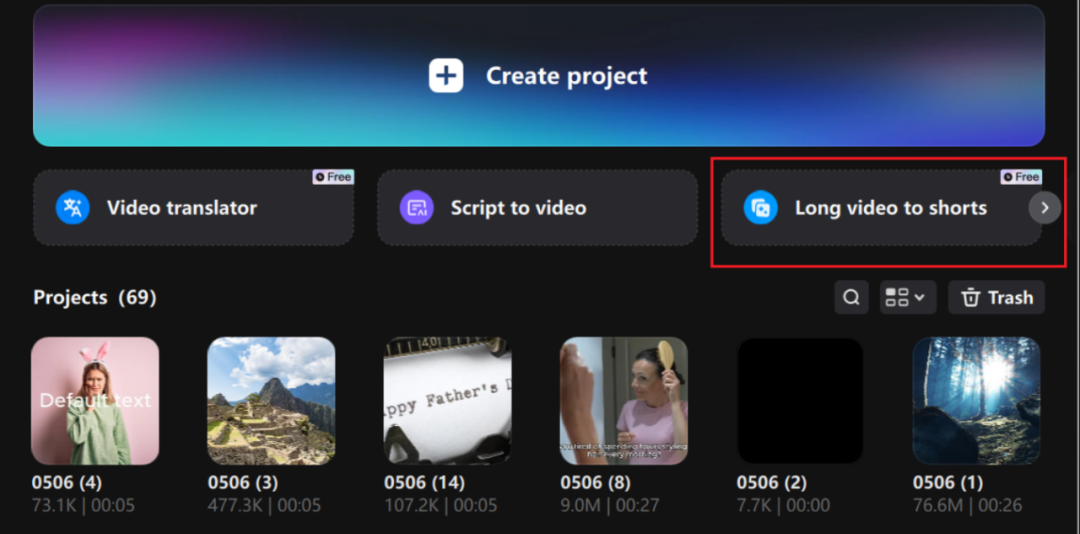Open the Trash folder

[996, 297]
